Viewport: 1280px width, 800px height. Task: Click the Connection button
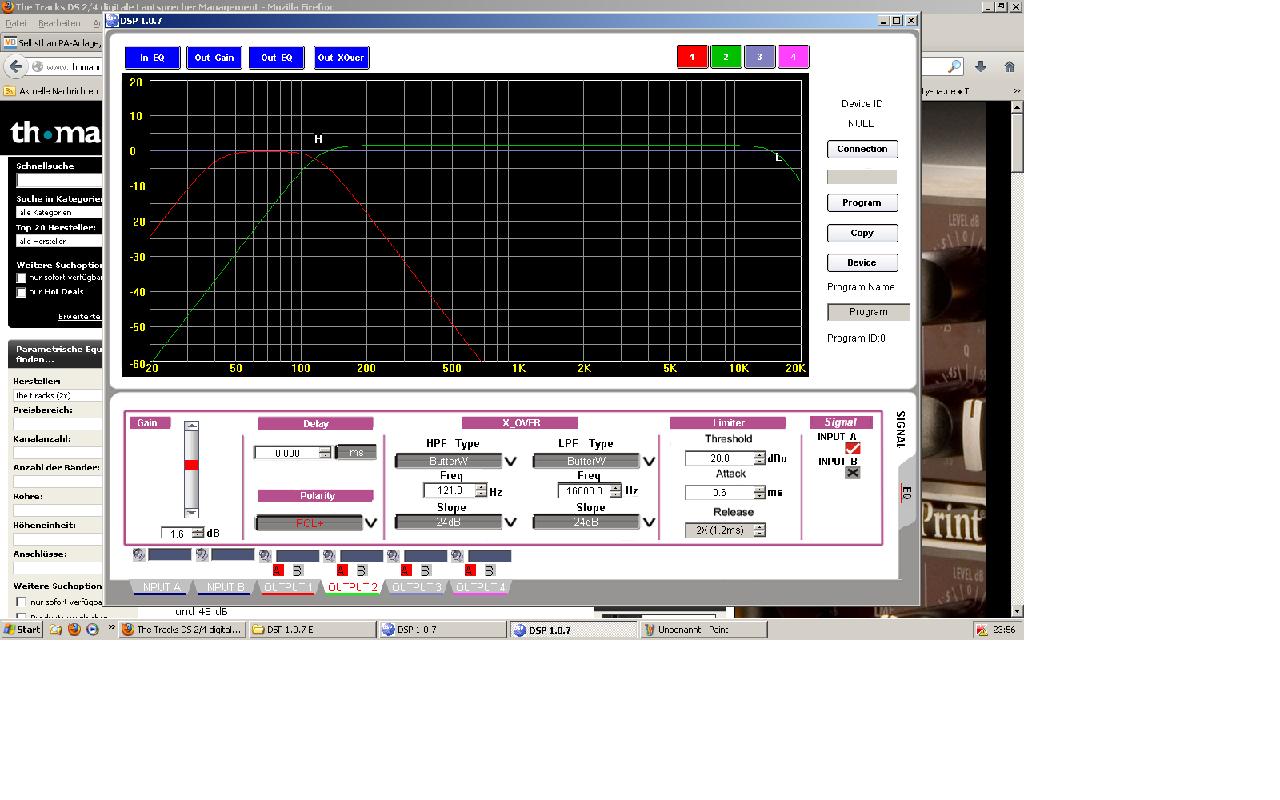(862, 149)
